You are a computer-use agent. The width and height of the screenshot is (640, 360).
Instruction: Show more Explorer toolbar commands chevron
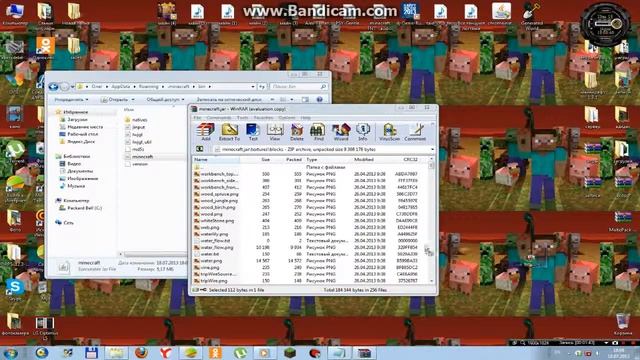coord(272,100)
